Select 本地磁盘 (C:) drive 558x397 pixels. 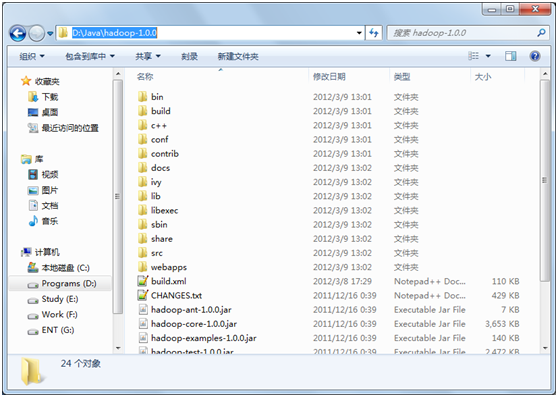click(65, 268)
